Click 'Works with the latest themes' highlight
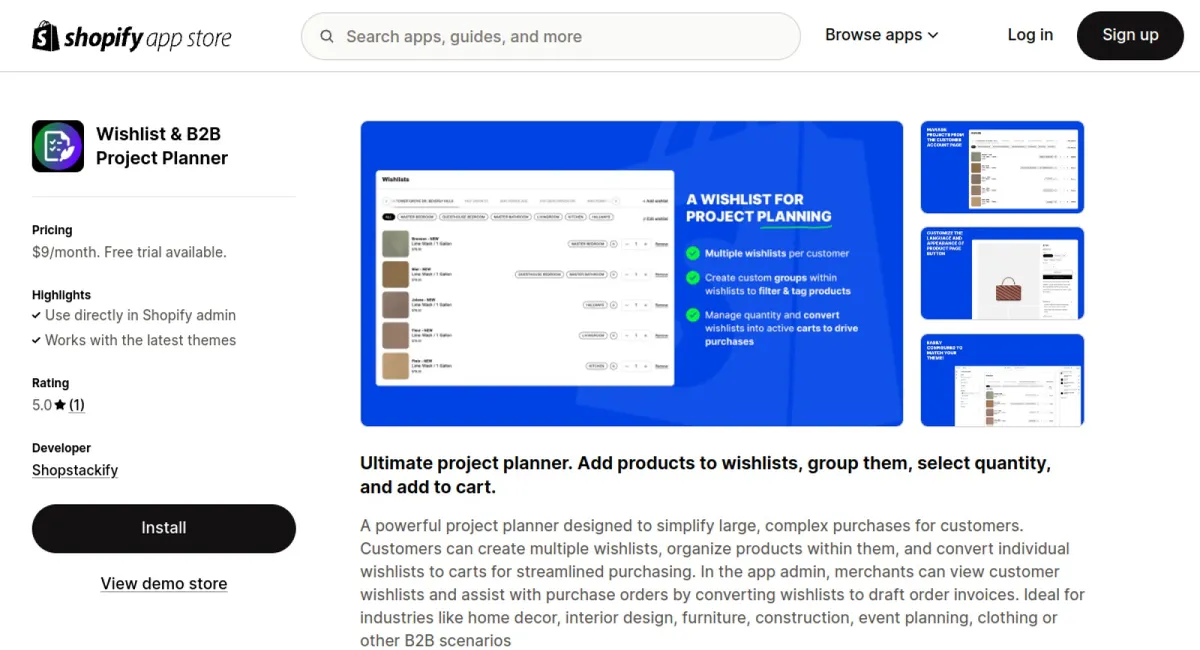Viewport: 1200px width, 650px height. click(x=140, y=340)
